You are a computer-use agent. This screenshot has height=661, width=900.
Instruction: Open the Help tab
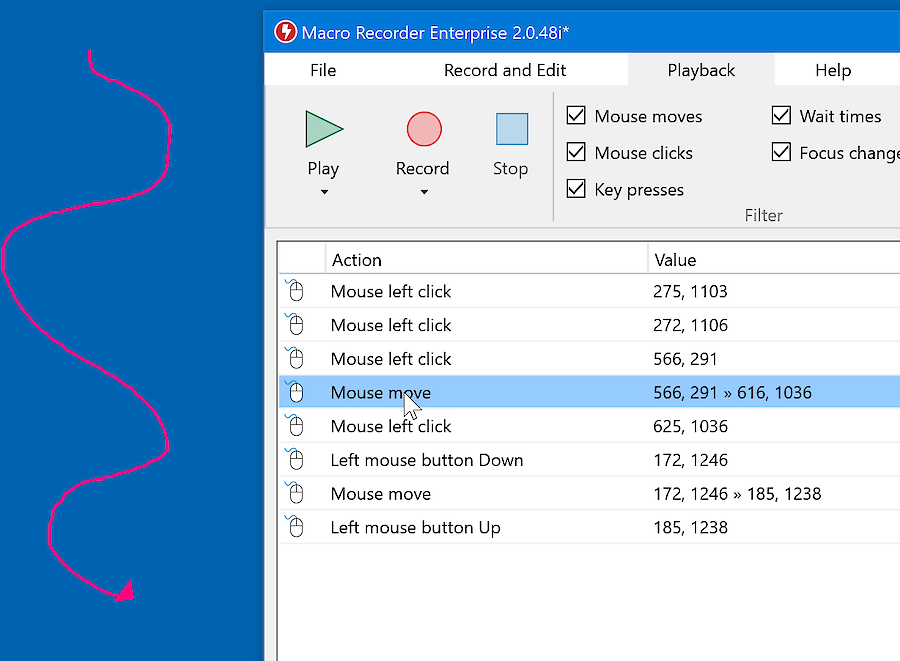pos(832,70)
